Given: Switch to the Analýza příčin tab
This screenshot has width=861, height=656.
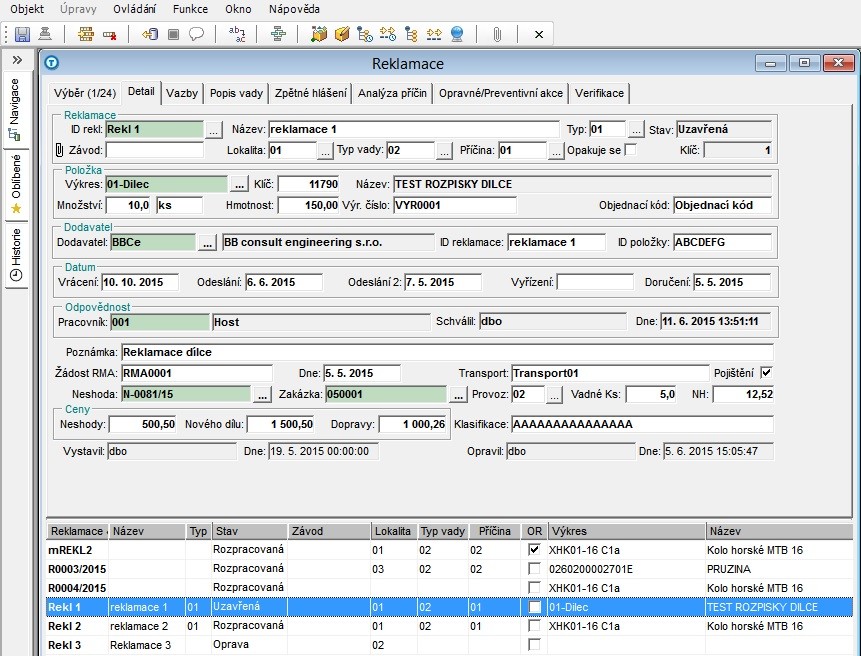Looking at the screenshot, I should 392,93.
